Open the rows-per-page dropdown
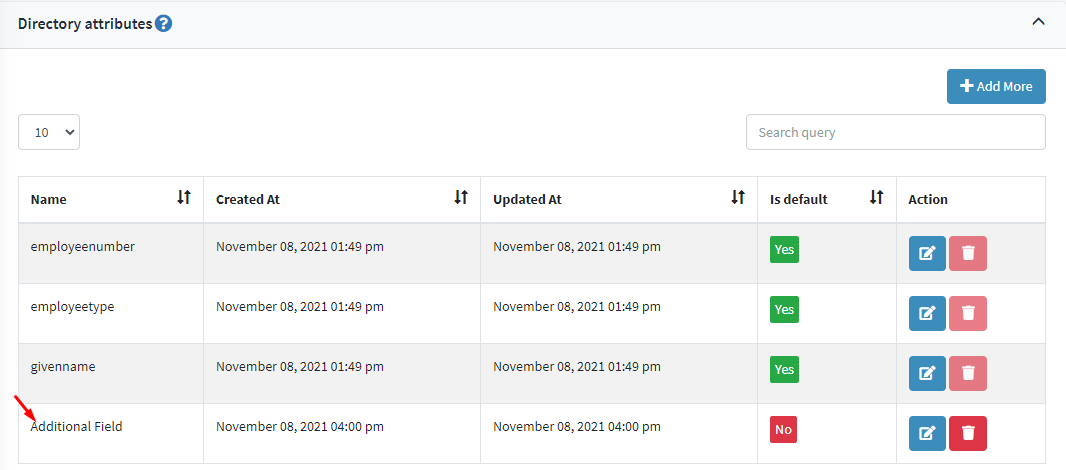The image size is (1066, 470). coord(49,132)
